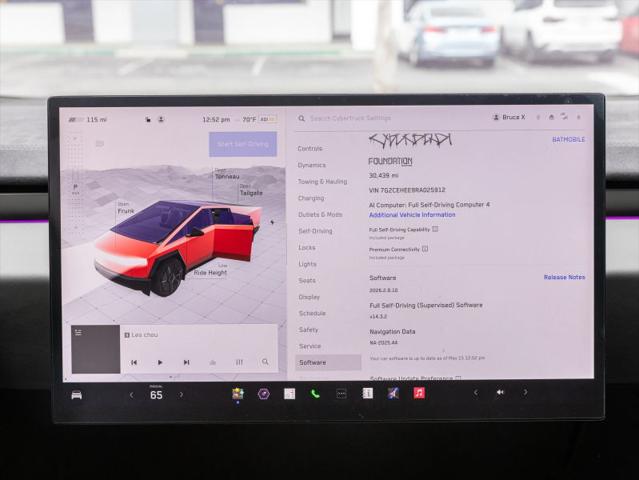The height and width of the screenshot is (480, 639).
Task: Tap Open Tonneau on vehicle view
Action: pyautogui.click(x=227, y=174)
